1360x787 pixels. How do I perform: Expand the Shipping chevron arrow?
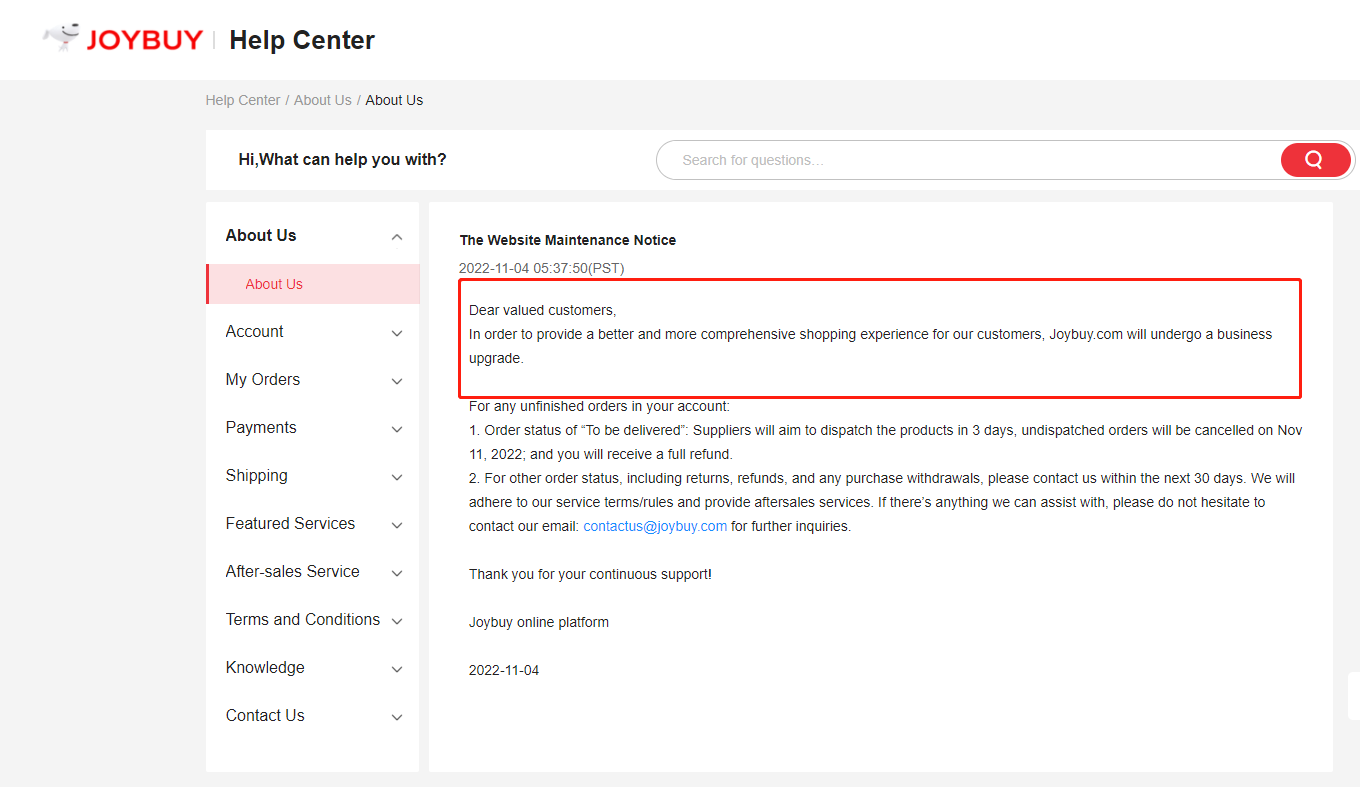pyautogui.click(x=397, y=477)
